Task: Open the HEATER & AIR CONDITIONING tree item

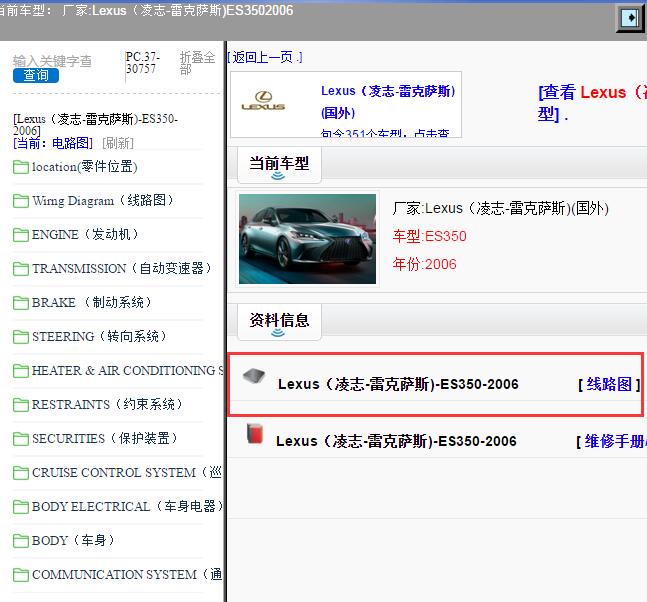Action: 128,371
